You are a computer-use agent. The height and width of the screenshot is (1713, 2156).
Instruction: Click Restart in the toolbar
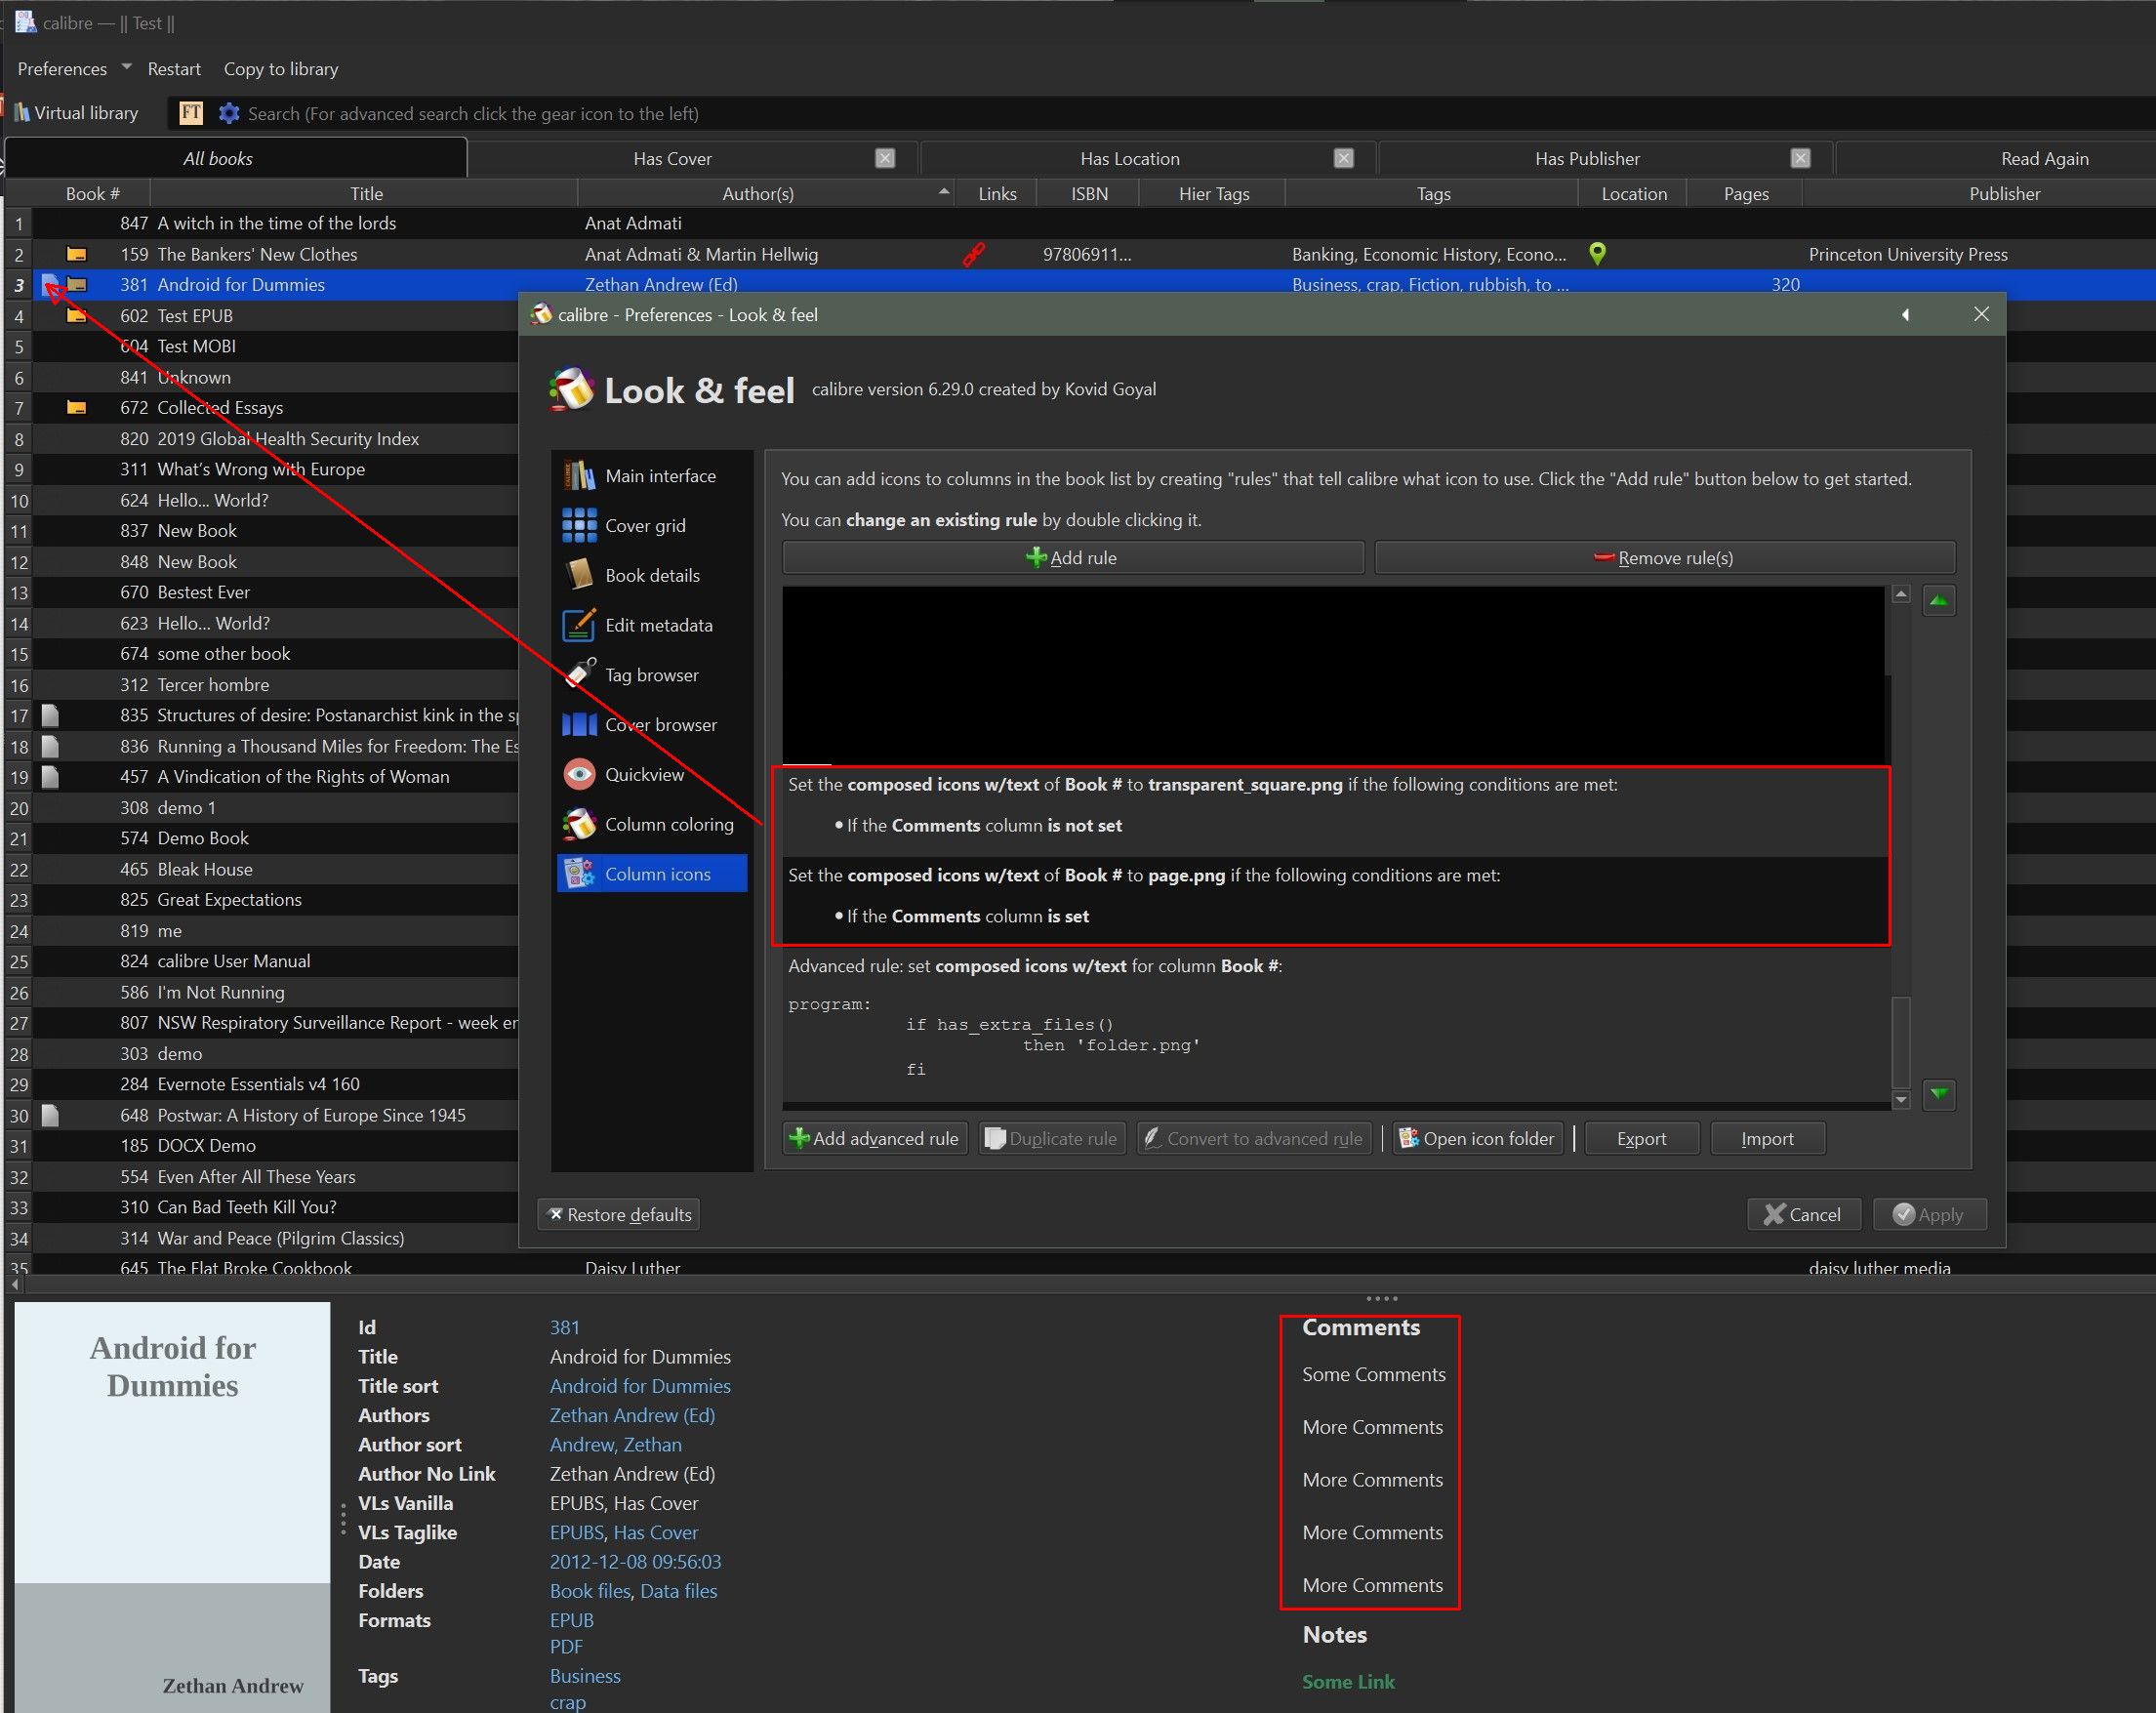[x=174, y=69]
